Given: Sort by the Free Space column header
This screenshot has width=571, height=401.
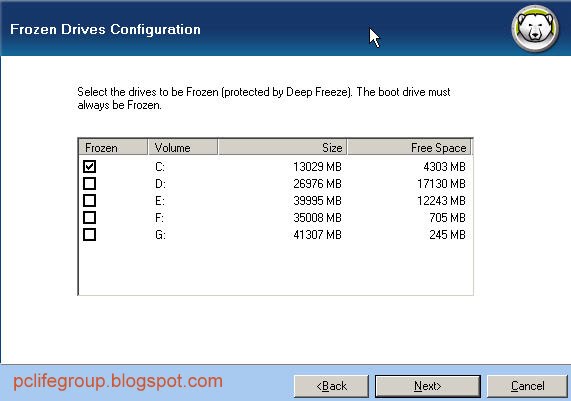Looking at the screenshot, I should pyautogui.click(x=409, y=148).
